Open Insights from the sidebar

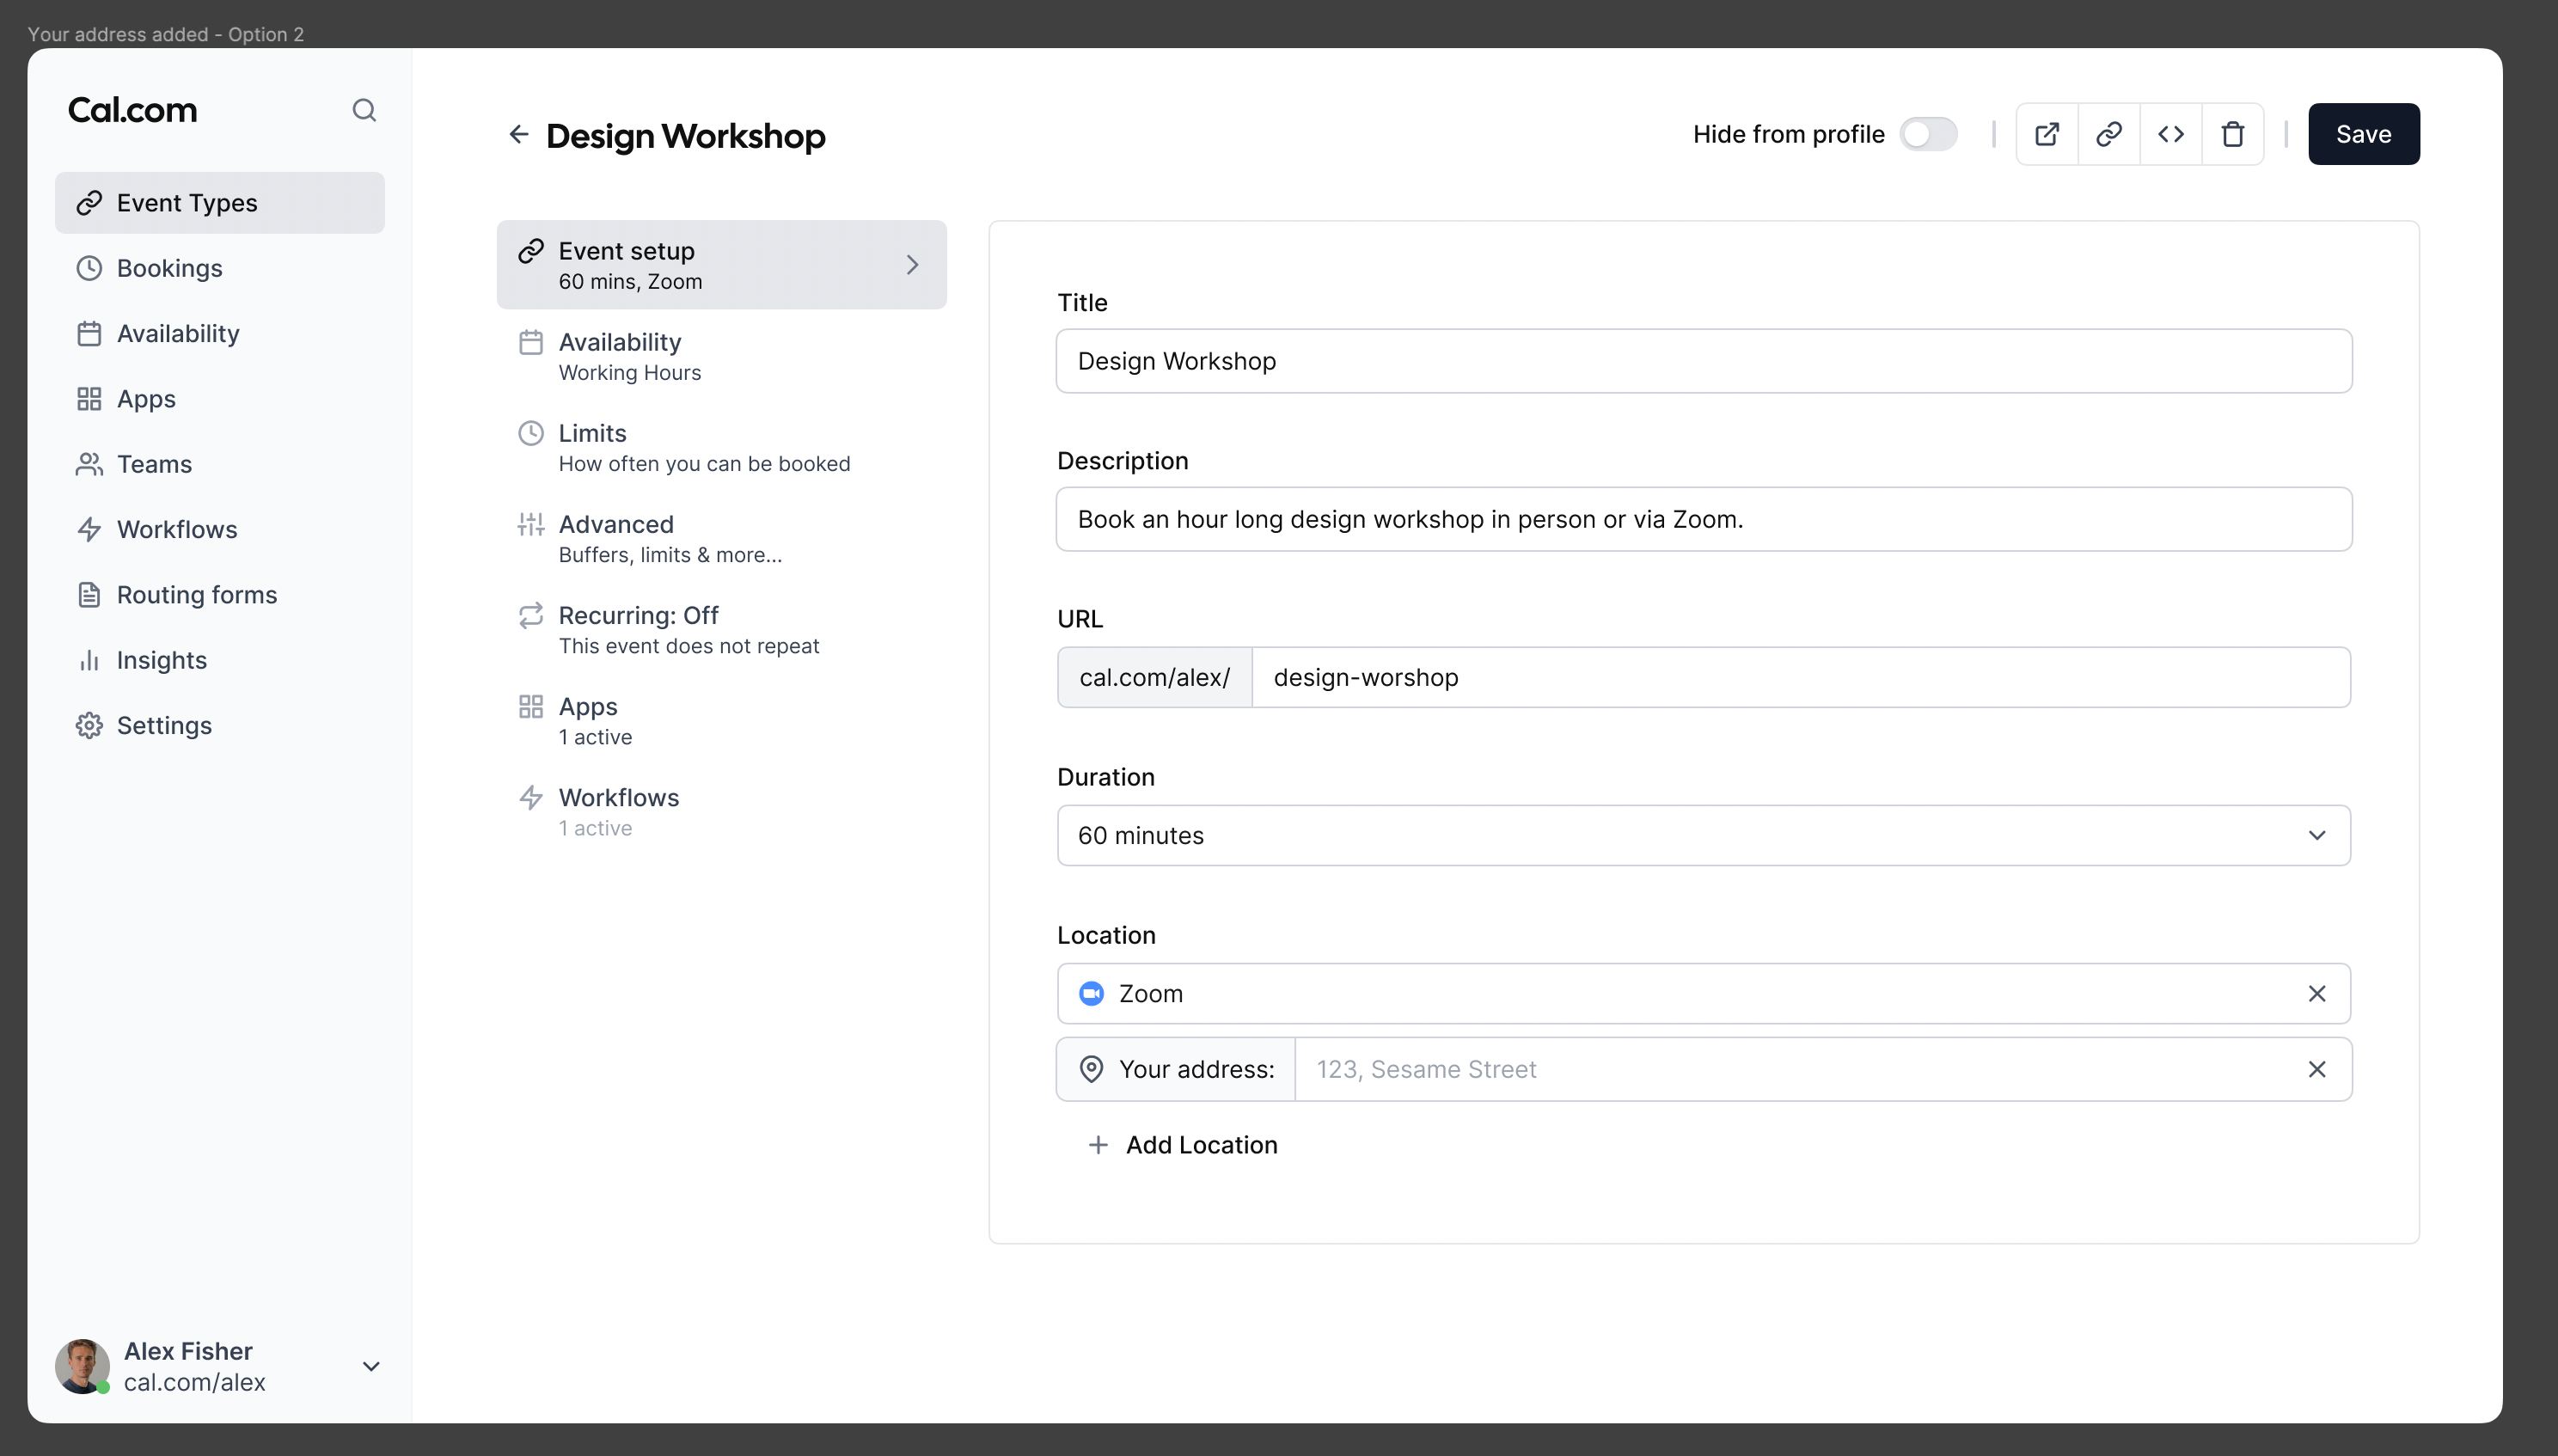coord(161,659)
